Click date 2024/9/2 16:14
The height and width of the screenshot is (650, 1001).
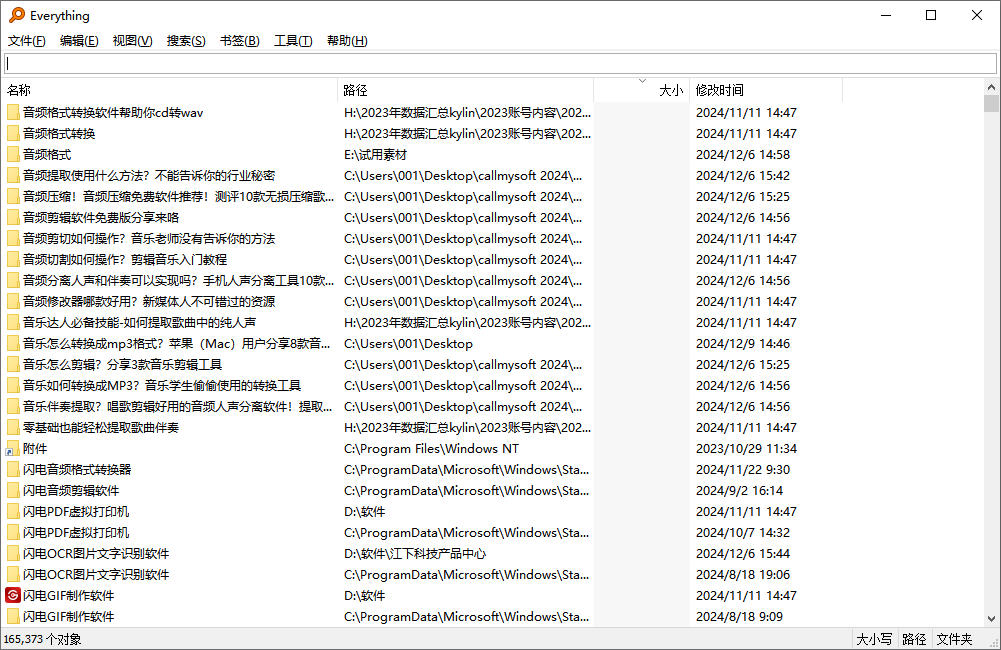coord(739,491)
